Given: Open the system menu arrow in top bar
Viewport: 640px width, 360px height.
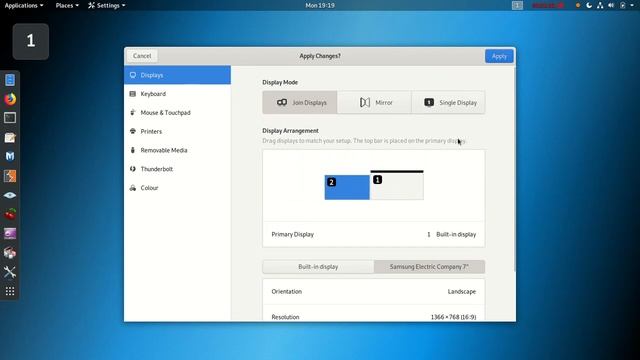Looking at the screenshot, I should [631, 5].
